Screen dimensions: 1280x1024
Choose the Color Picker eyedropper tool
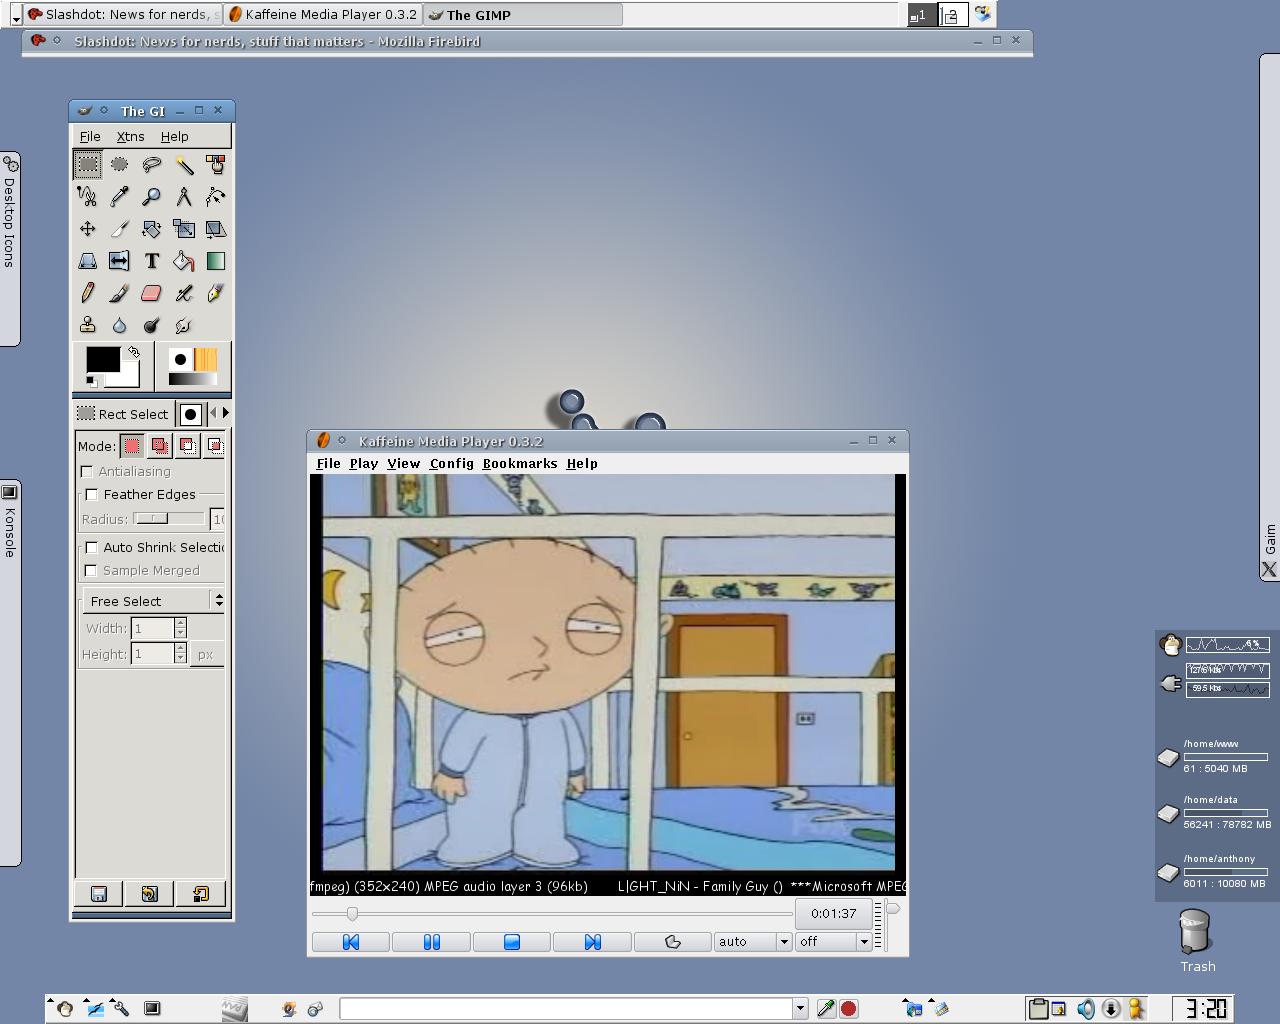120,197
